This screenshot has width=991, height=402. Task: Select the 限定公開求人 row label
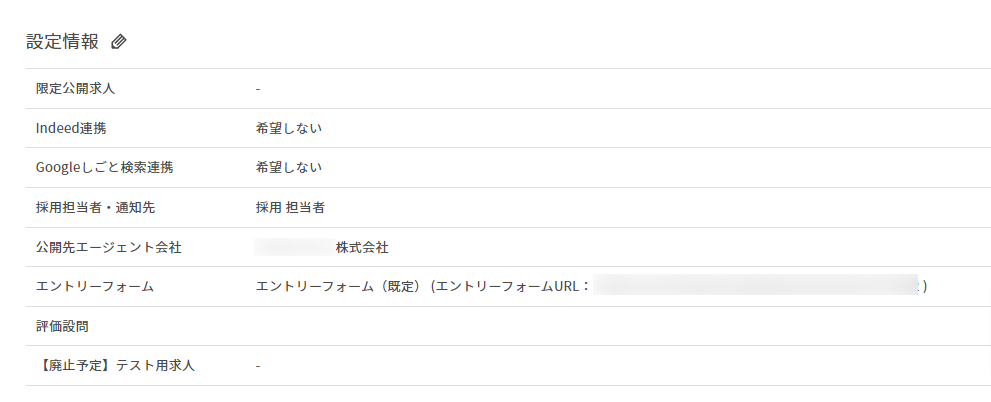click(75, 88)
